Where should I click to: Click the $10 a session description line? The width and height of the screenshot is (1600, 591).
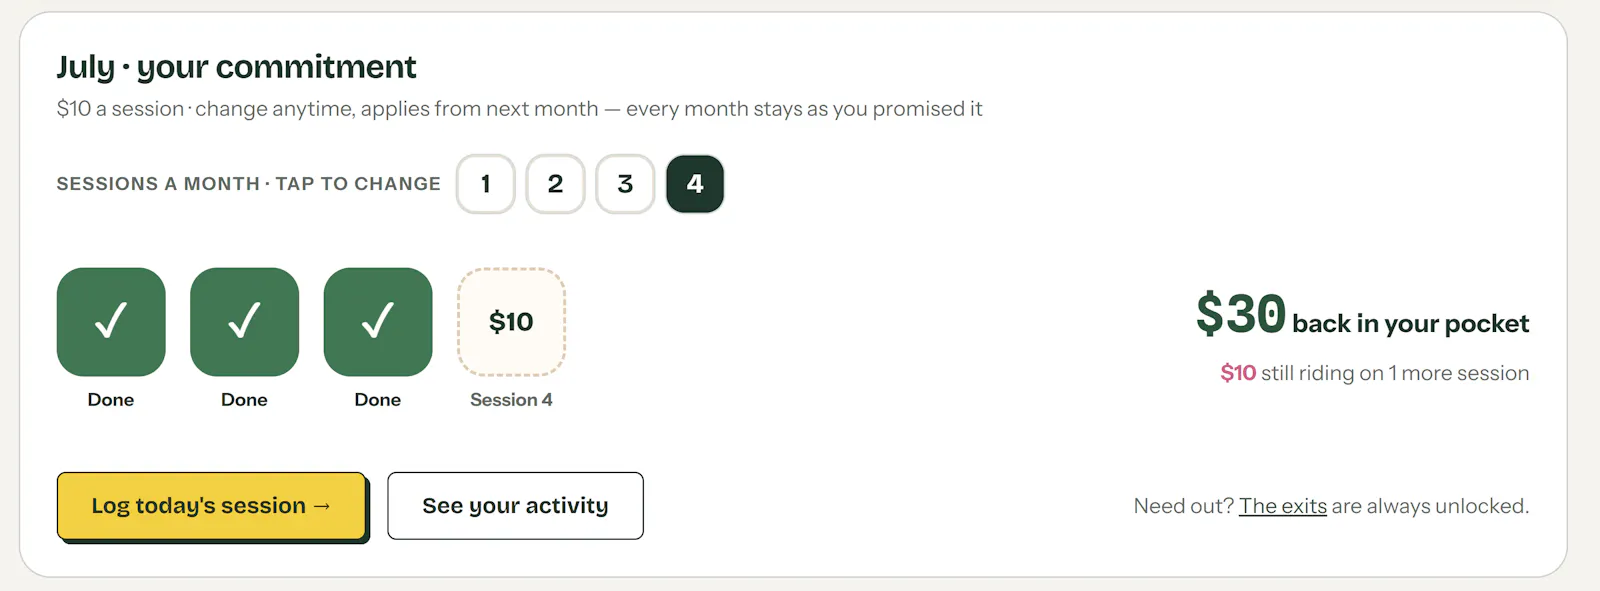tap(519, 109)
